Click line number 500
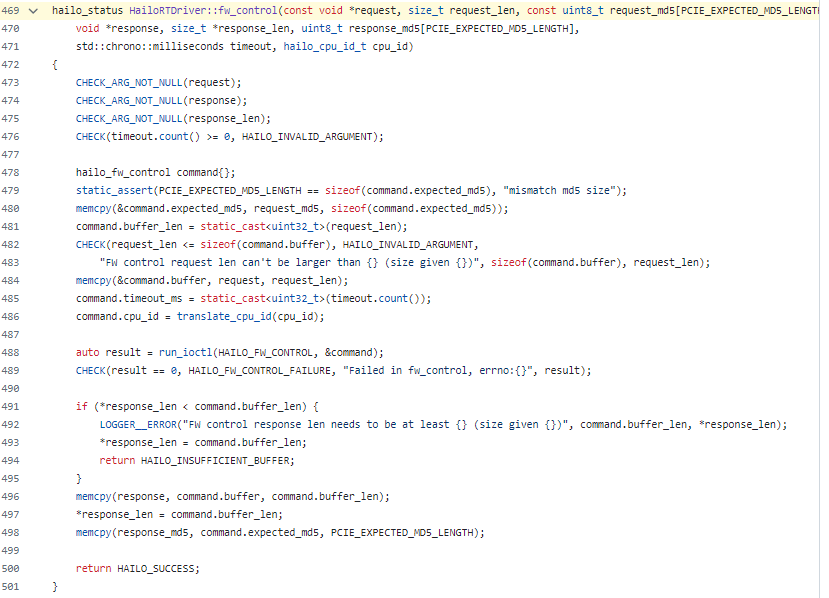 tap(12, 568)
